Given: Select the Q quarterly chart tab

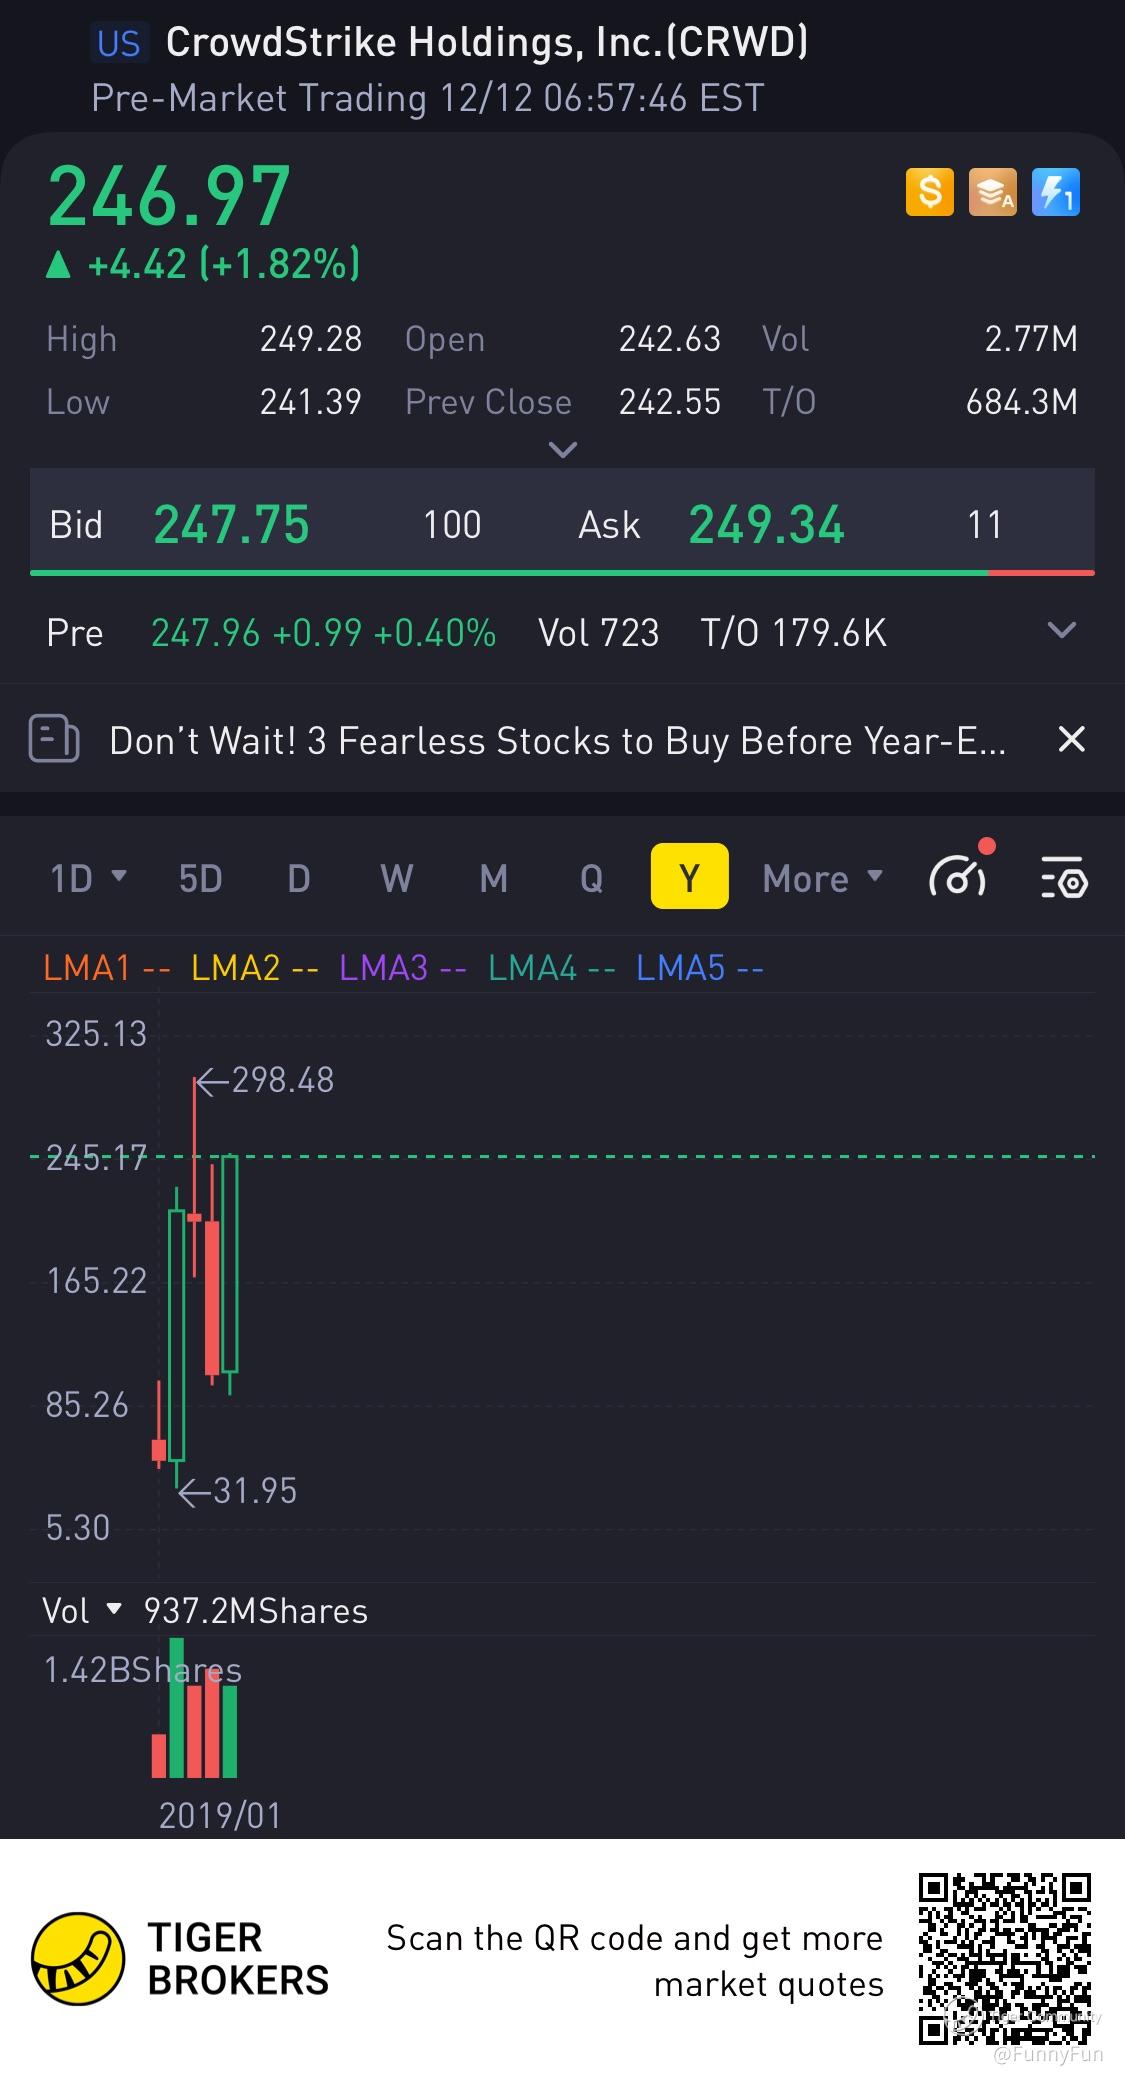Looking at the screenshot, I should [591, 878].
